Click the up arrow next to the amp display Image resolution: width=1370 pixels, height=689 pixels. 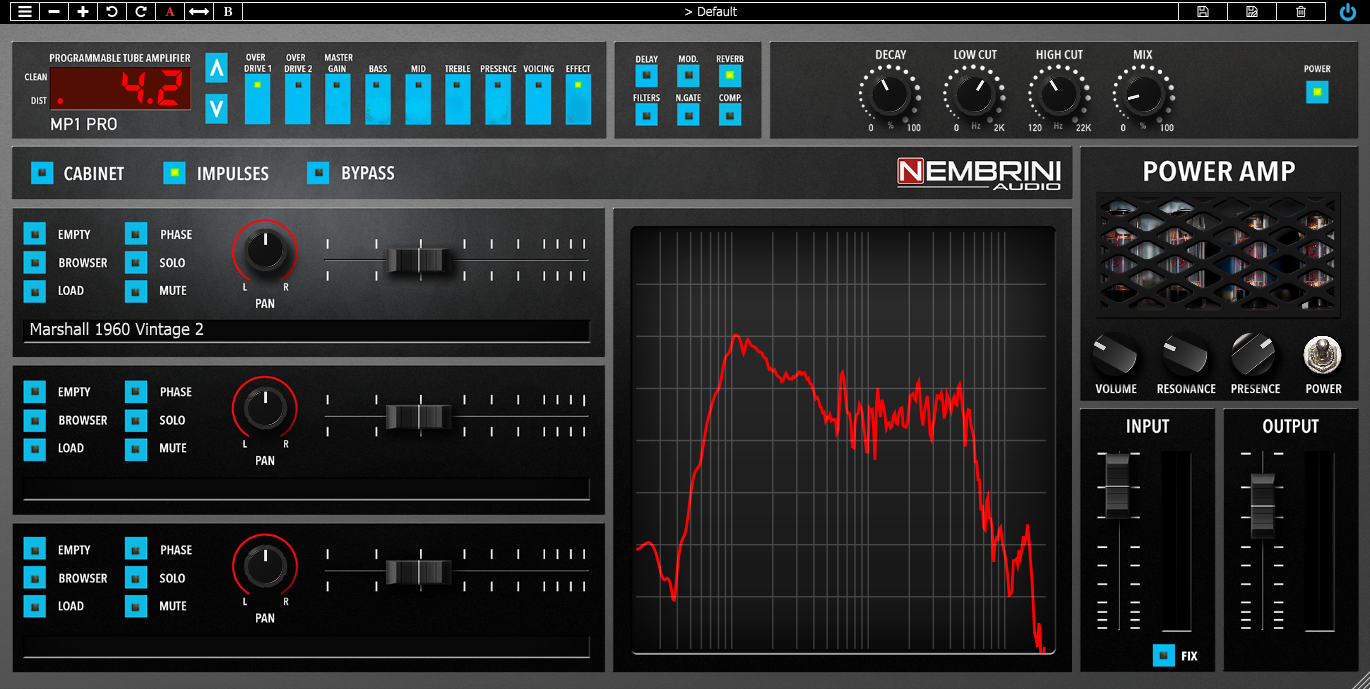click(x=216, y=70)
